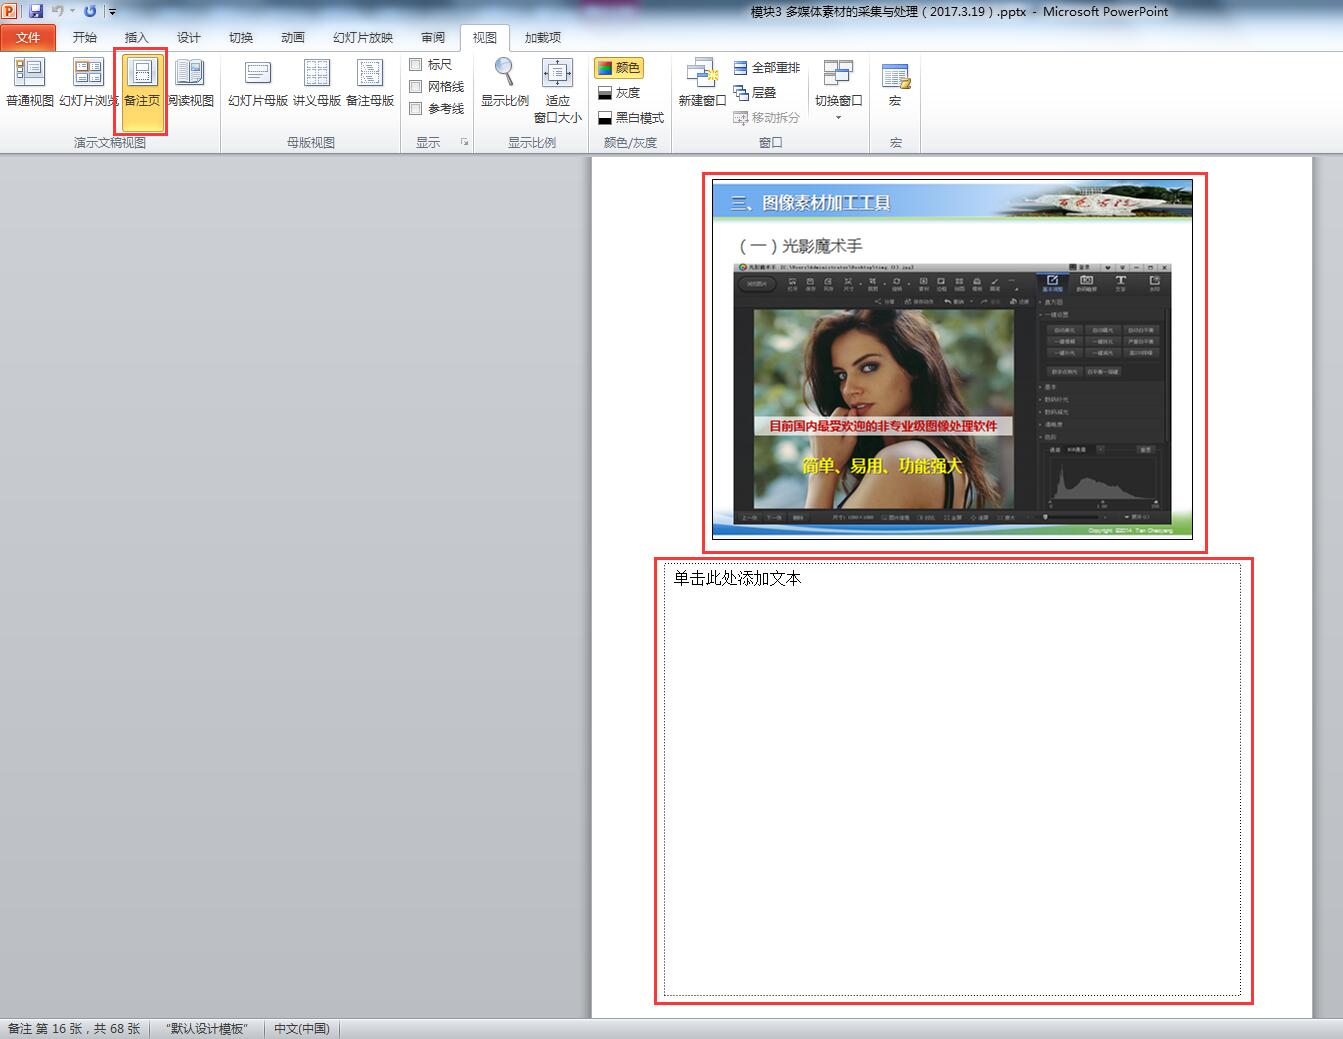Click the disabled 移动拆分 move split command

click(766, 117)
